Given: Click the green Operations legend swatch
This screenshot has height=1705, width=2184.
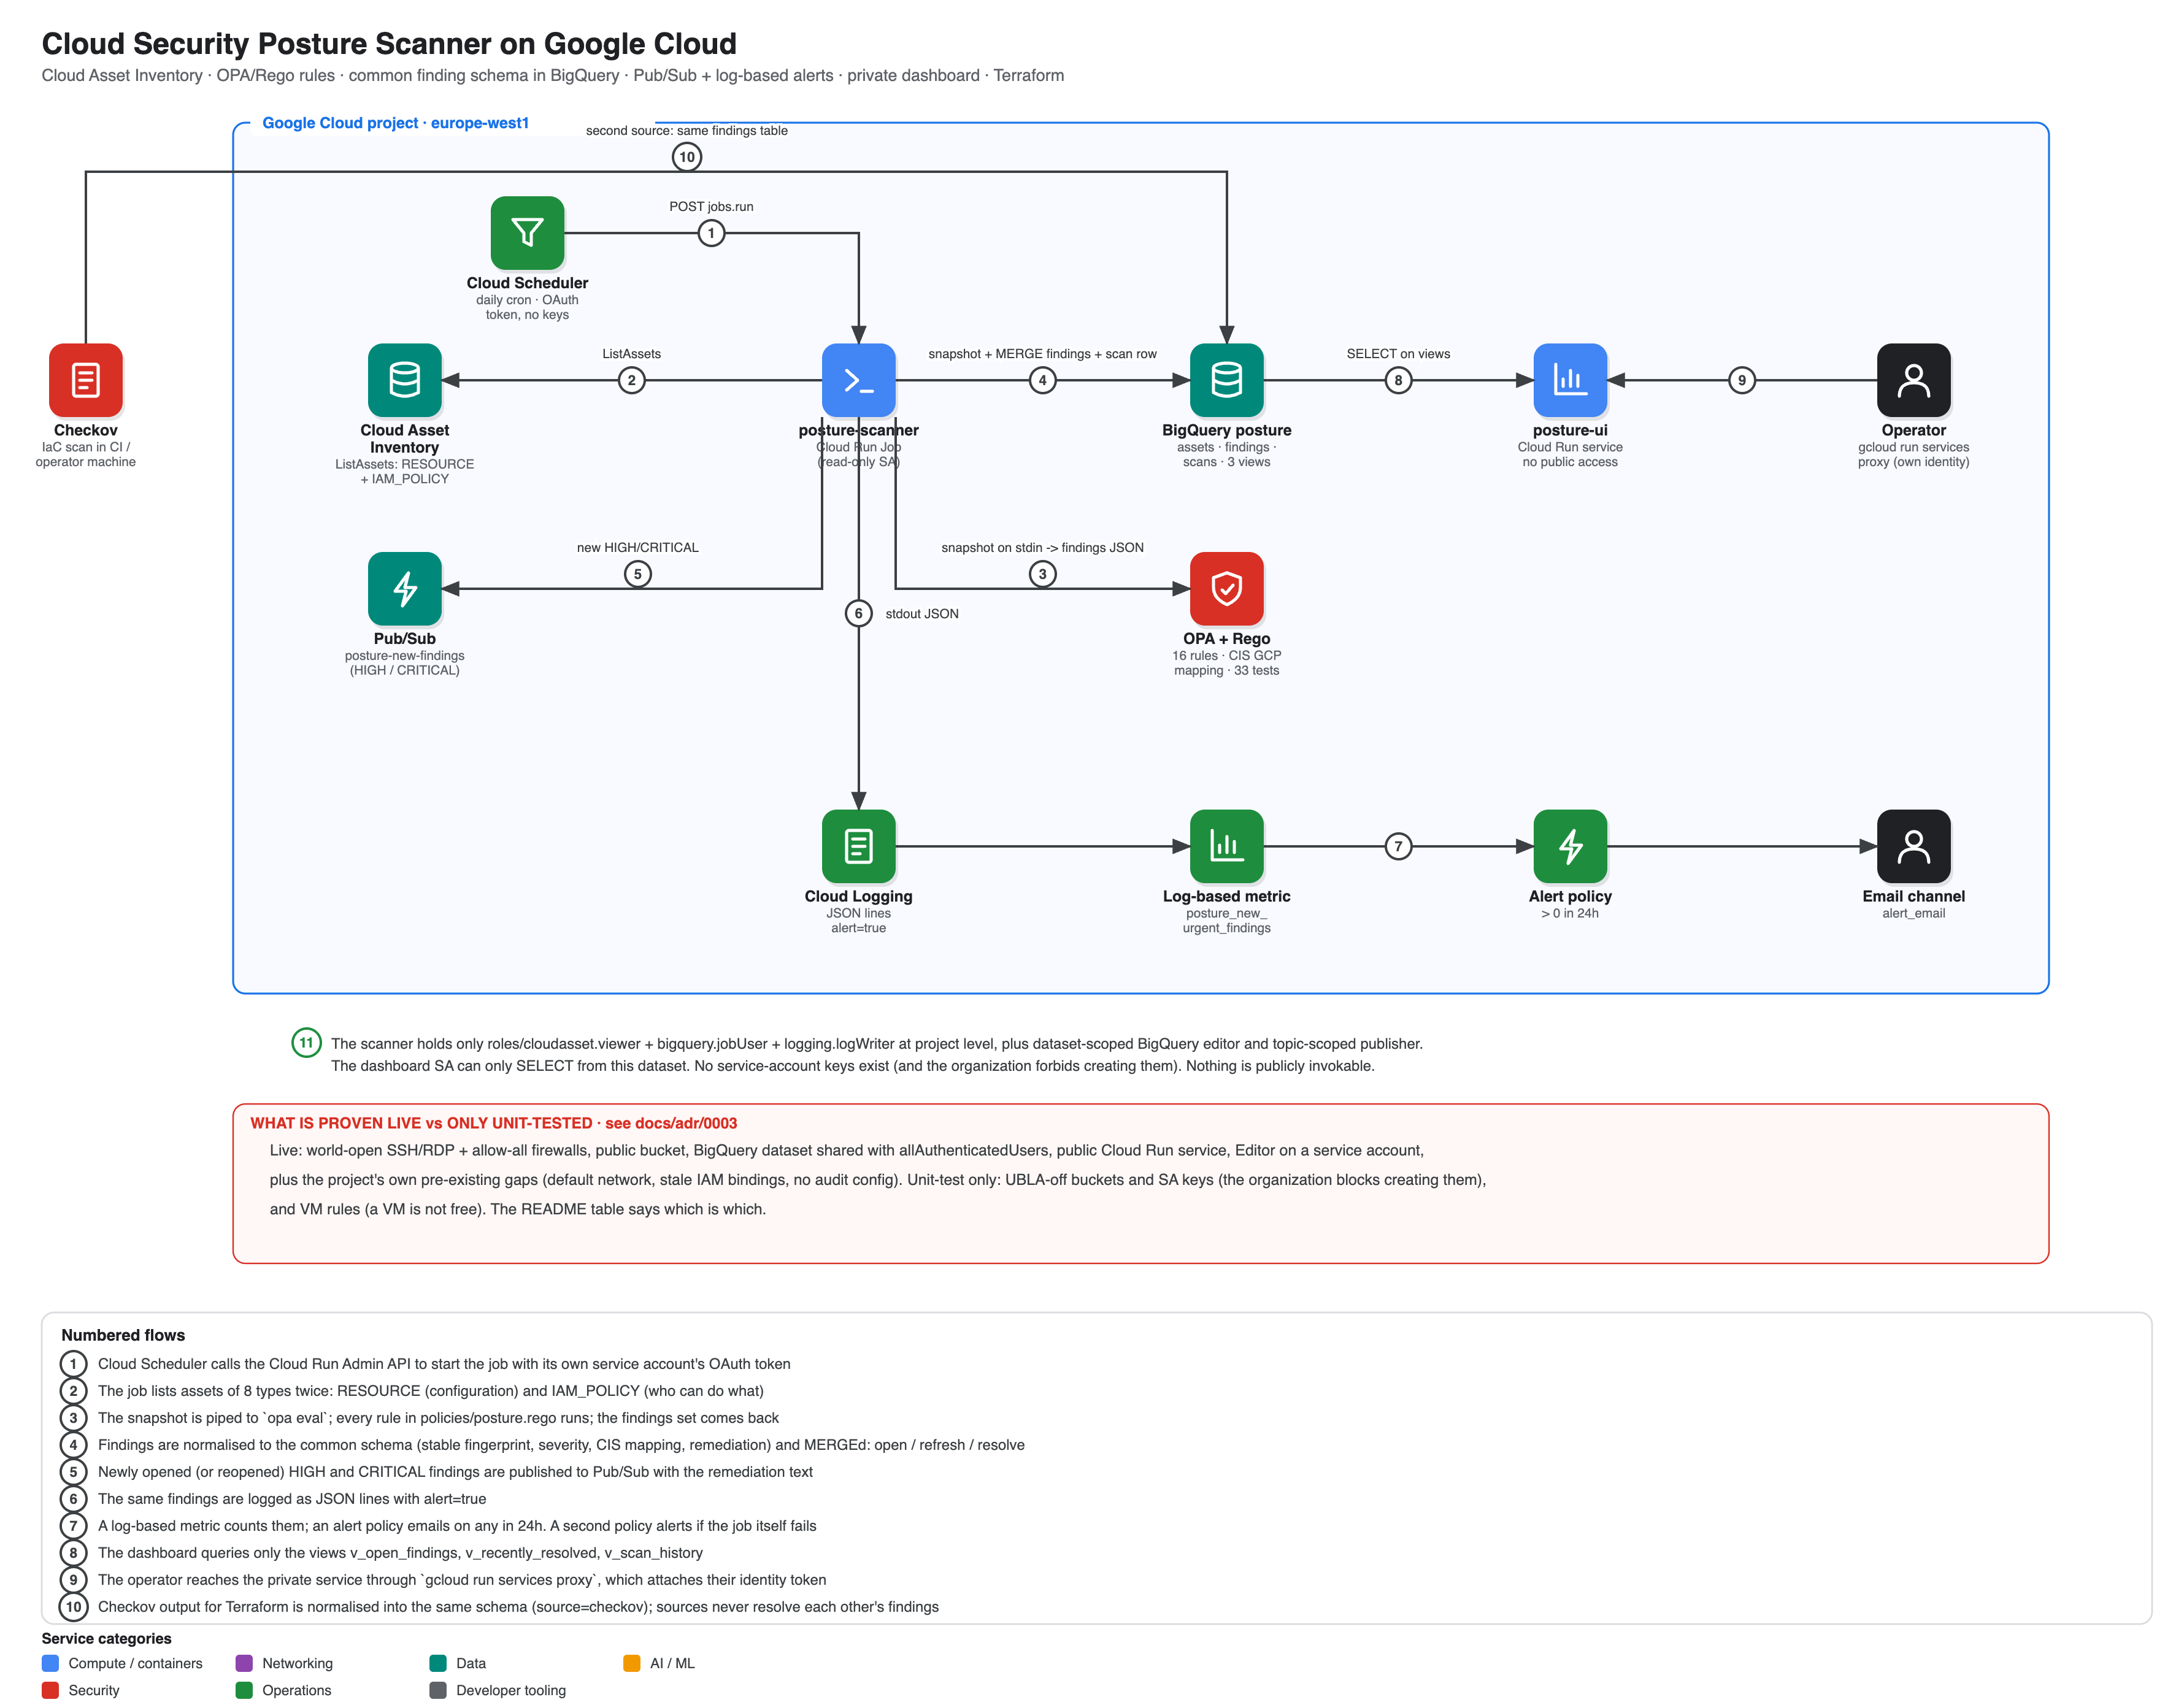Looking at the screenshot, I should (x=244, y=1690).
